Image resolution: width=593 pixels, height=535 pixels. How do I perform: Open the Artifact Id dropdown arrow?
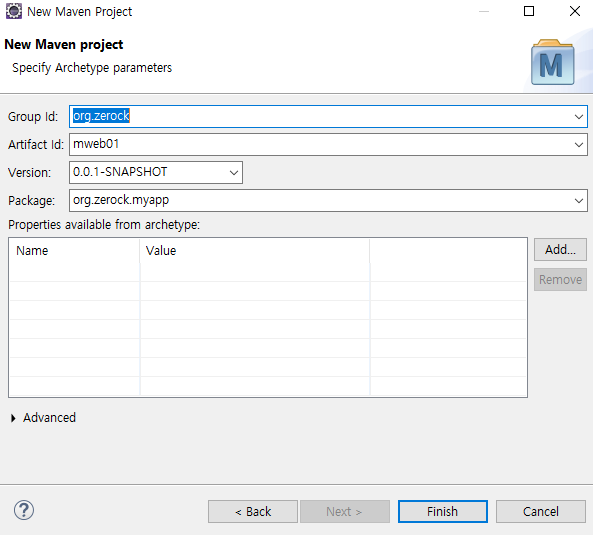579,144
